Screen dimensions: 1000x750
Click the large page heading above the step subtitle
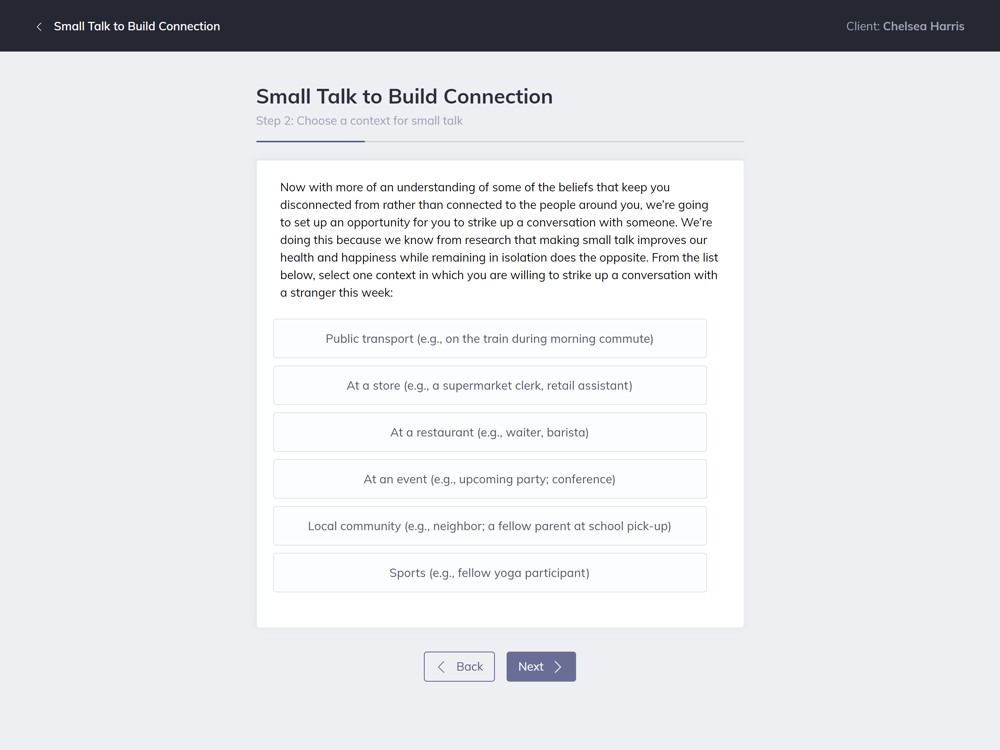(404, 97)
